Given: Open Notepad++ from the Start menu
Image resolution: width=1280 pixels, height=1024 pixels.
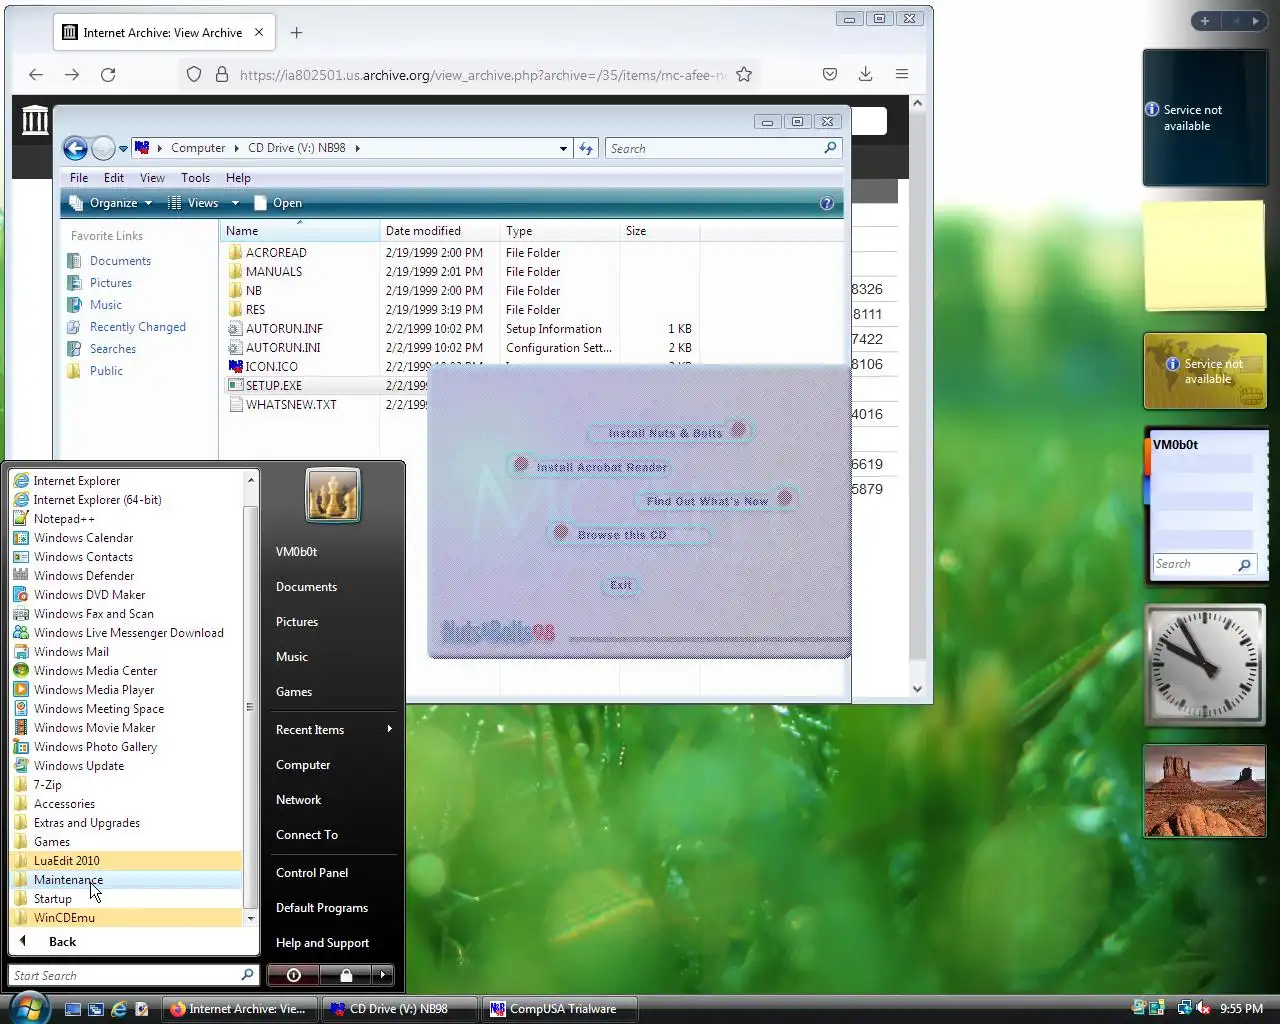Looking at the screenshot, I should tap(64, 519).
